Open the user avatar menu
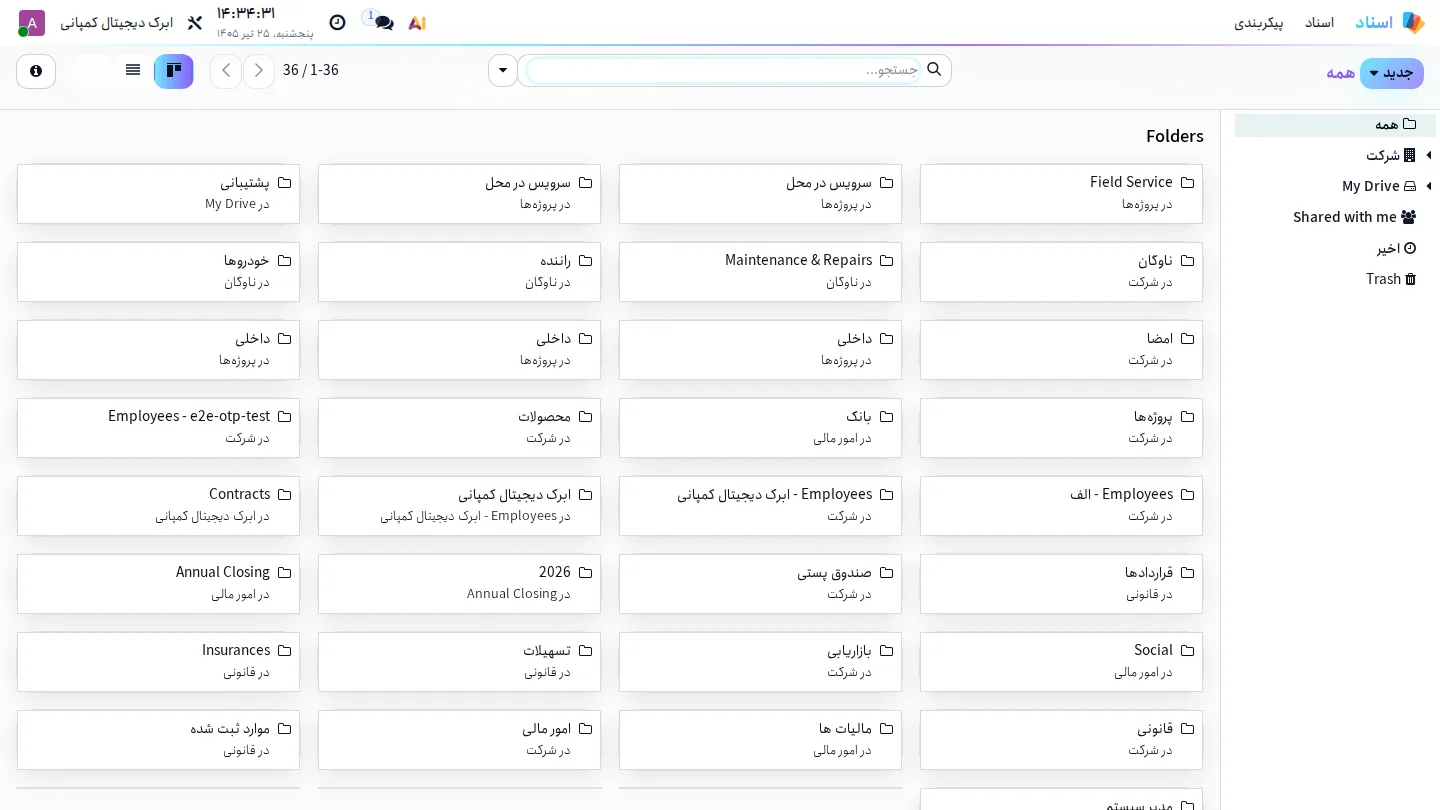 coord(32,22)
